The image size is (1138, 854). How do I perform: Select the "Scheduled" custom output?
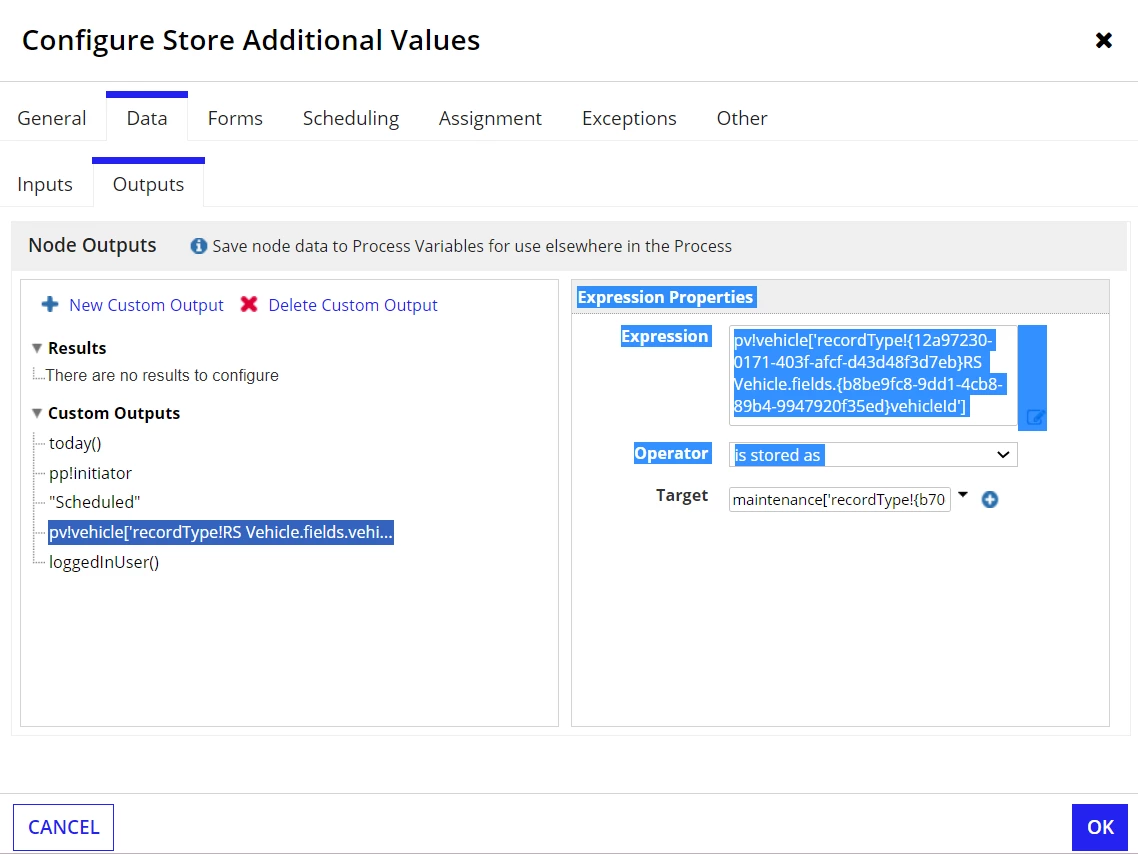click(94, 502)
